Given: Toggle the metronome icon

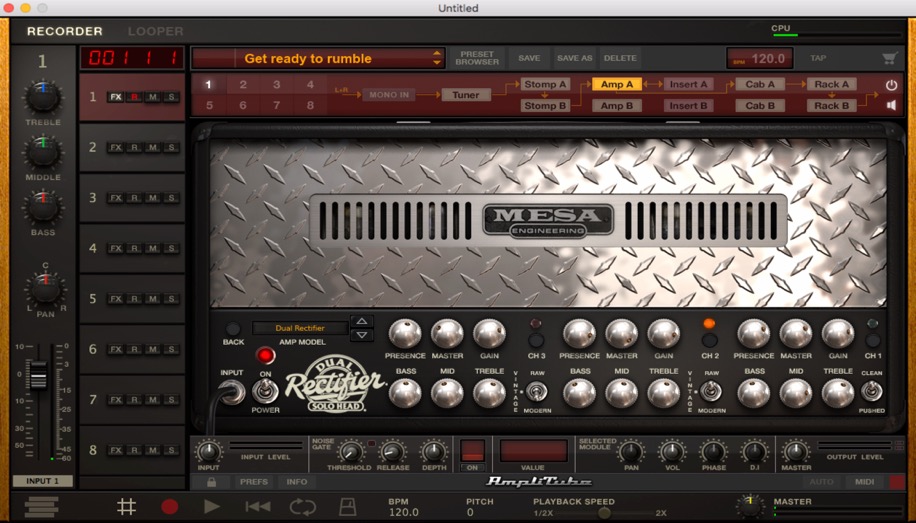Looking at the screenshot, I should [x=348, y=506].
